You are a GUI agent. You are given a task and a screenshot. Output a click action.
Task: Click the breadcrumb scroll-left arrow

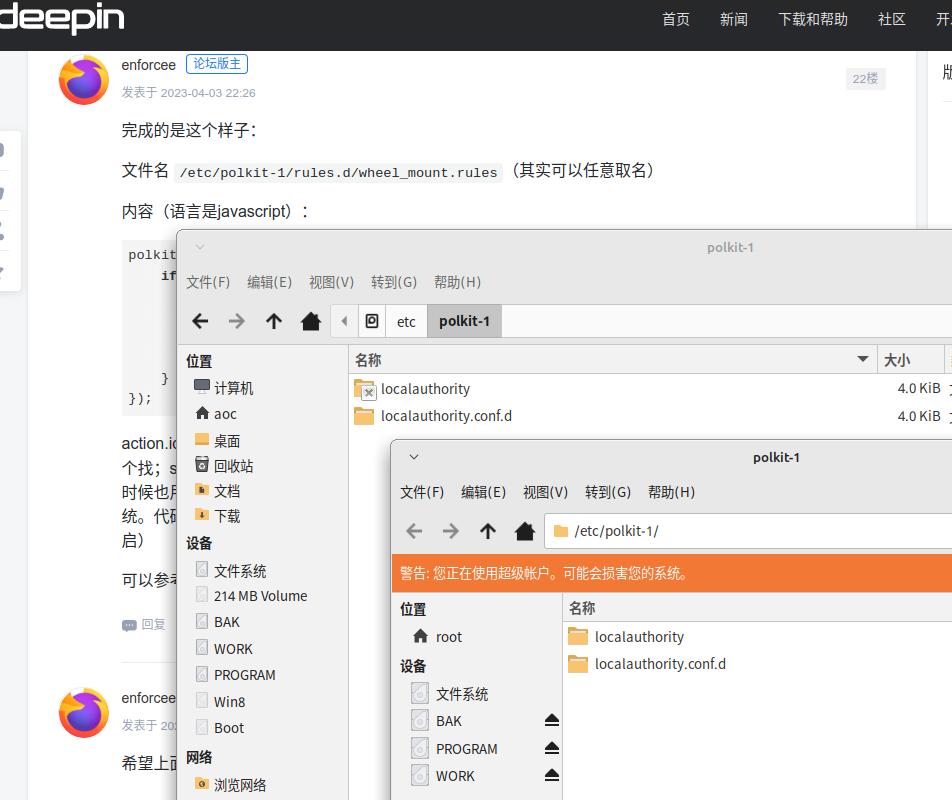344,321
